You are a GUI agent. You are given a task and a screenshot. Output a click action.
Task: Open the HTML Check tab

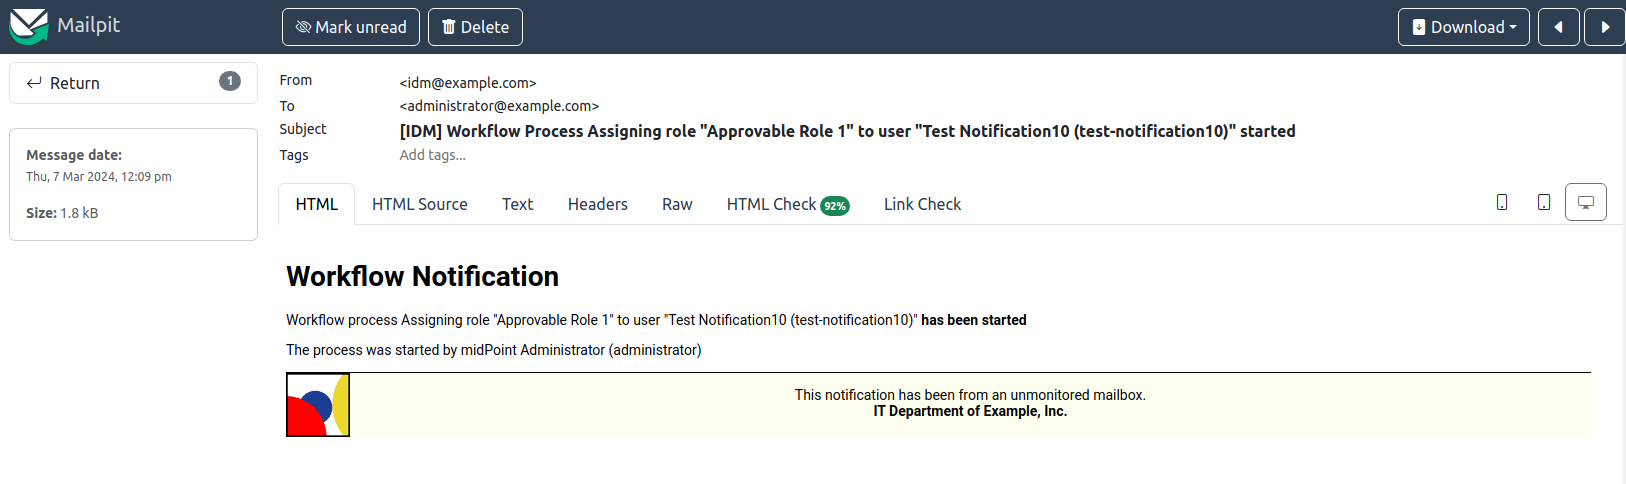click(x=771, y=204)
